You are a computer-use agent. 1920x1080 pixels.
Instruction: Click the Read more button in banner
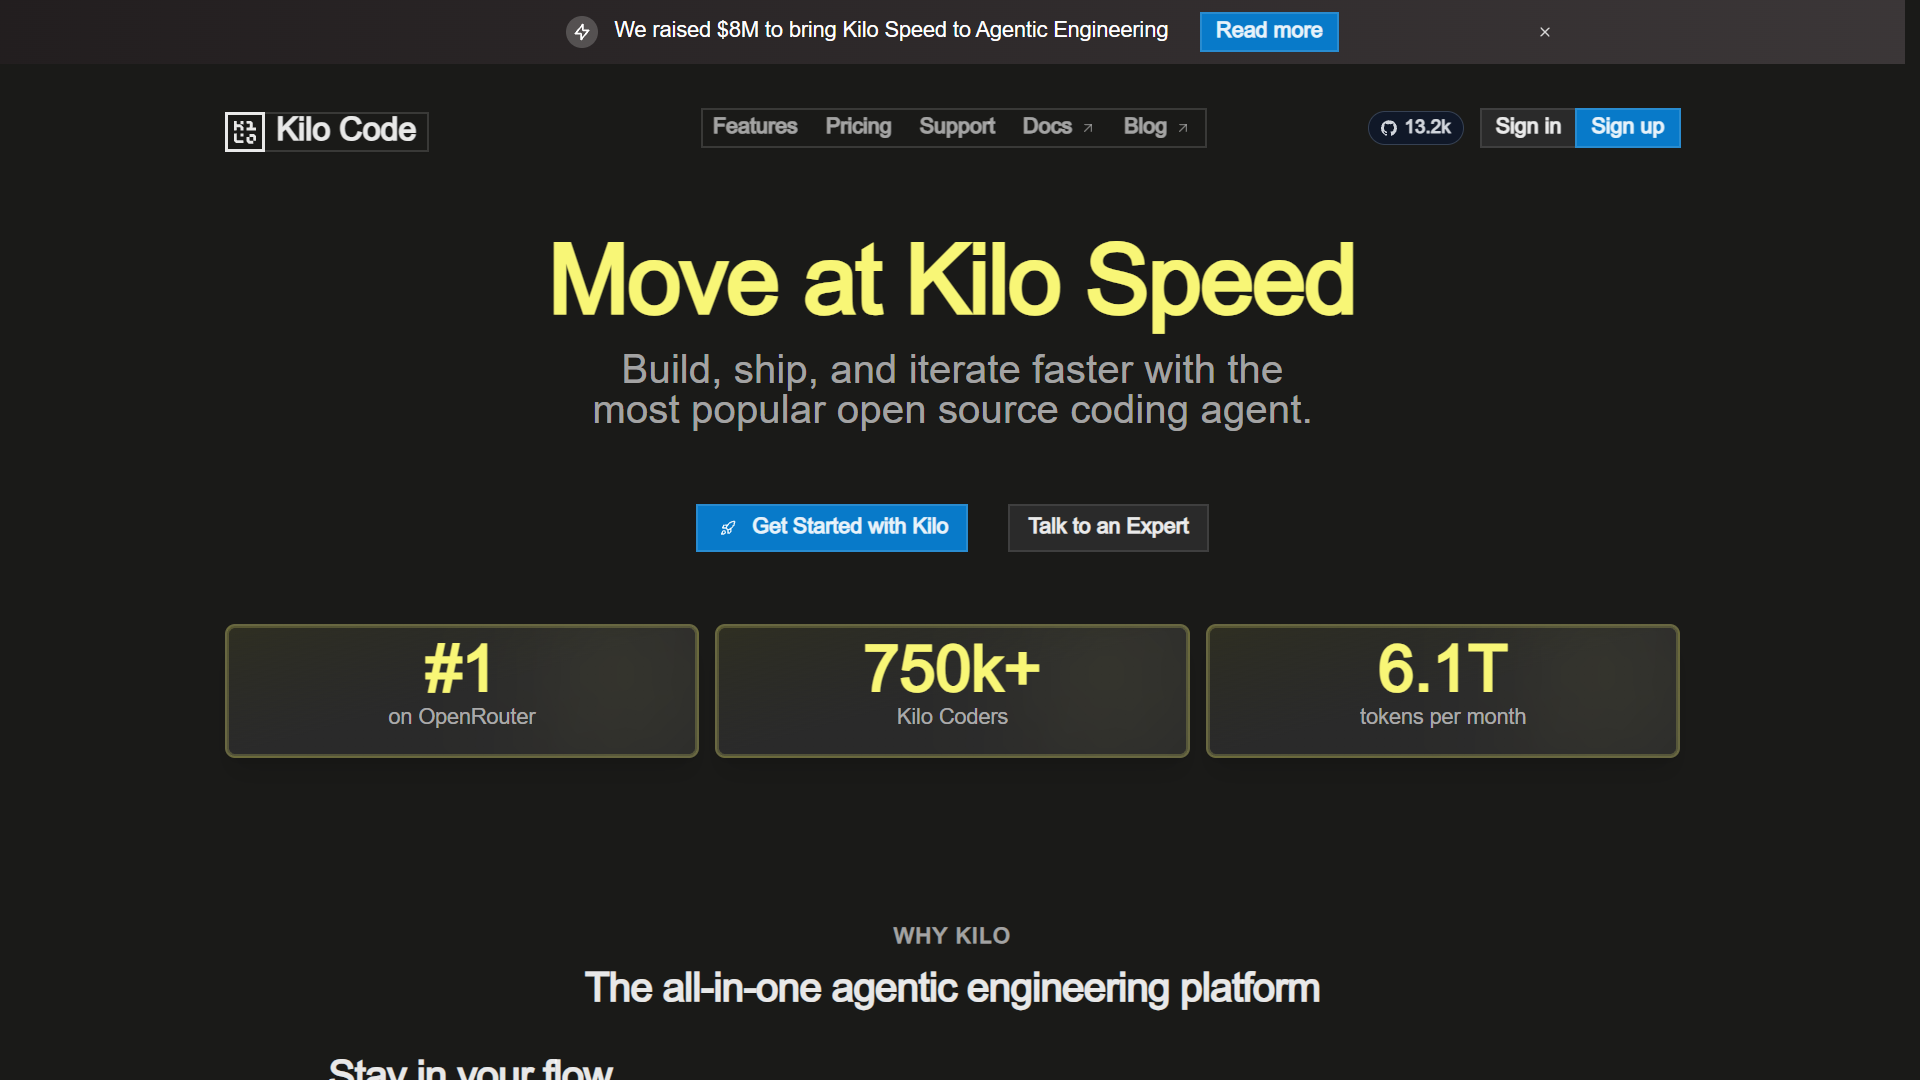pos(1269,31)
